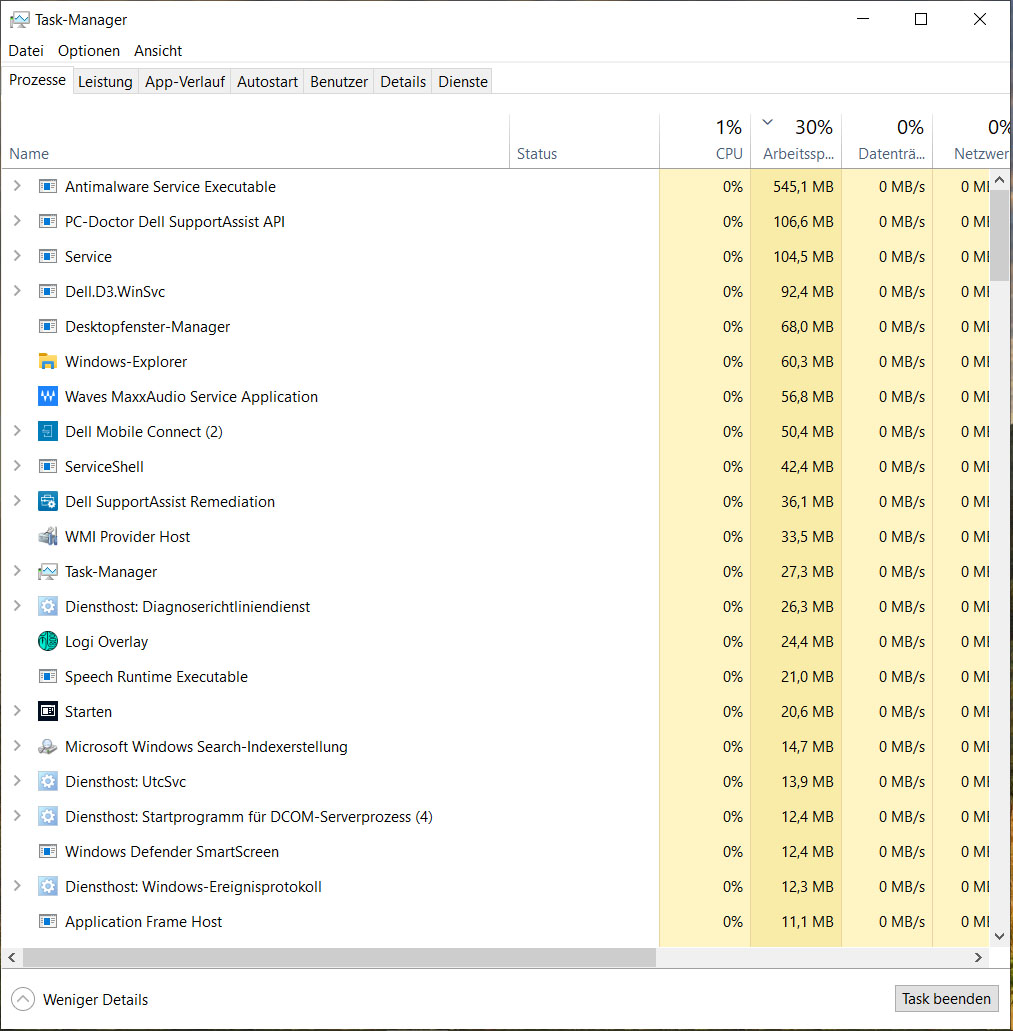
Task: Click the Windows Defender SmartScreen icon
Action: 47,851
